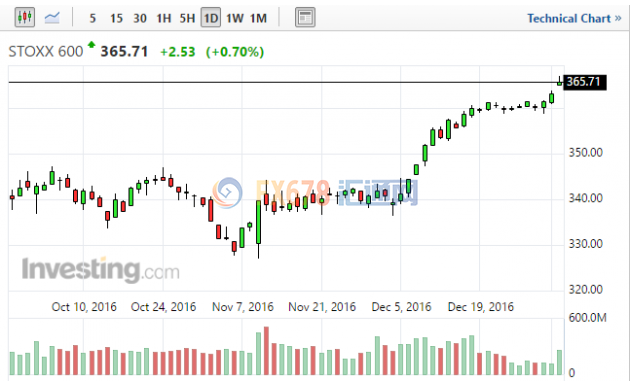
Task: Switch to the 1W timeframe
Action: (235, 18)
